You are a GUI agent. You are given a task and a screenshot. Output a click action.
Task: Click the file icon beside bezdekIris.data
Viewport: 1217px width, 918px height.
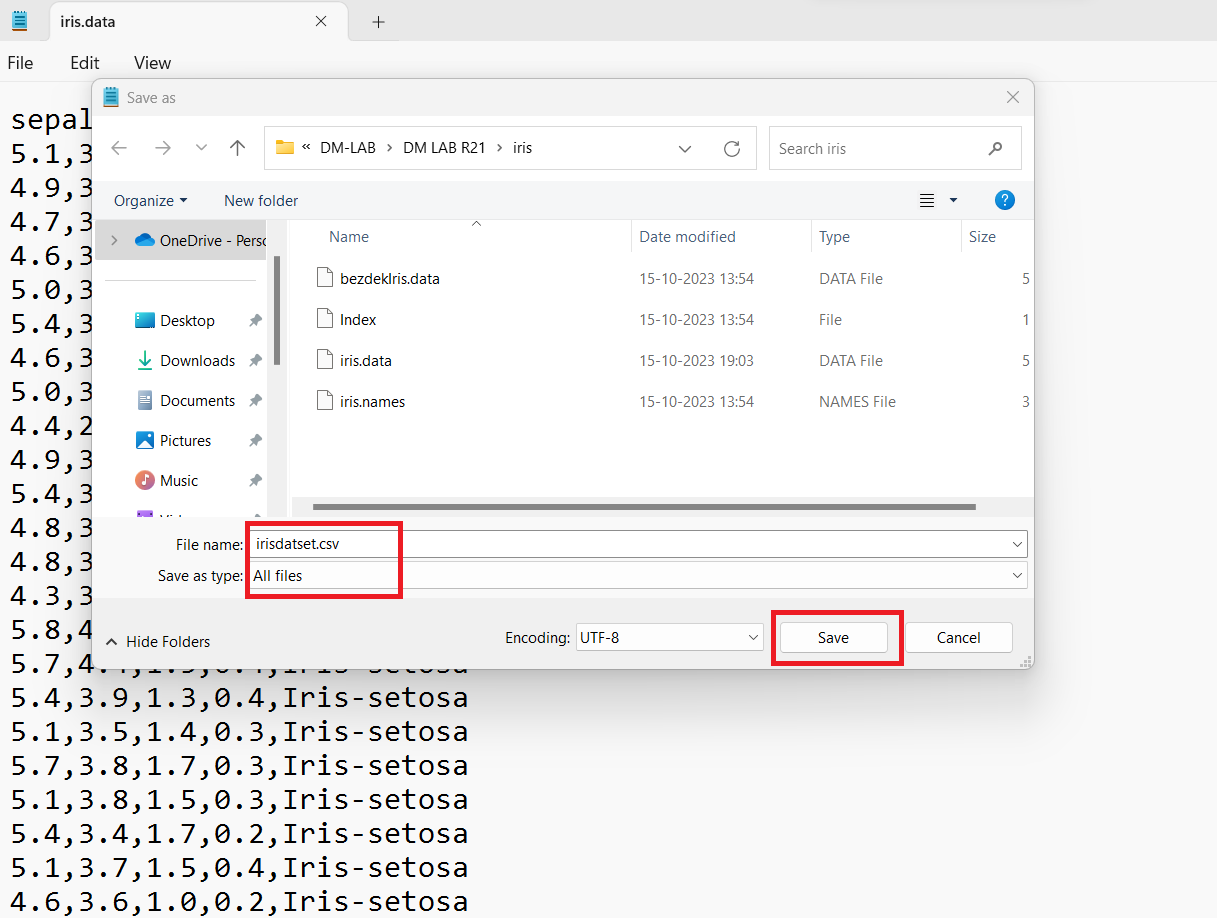(x=324, y=278)
